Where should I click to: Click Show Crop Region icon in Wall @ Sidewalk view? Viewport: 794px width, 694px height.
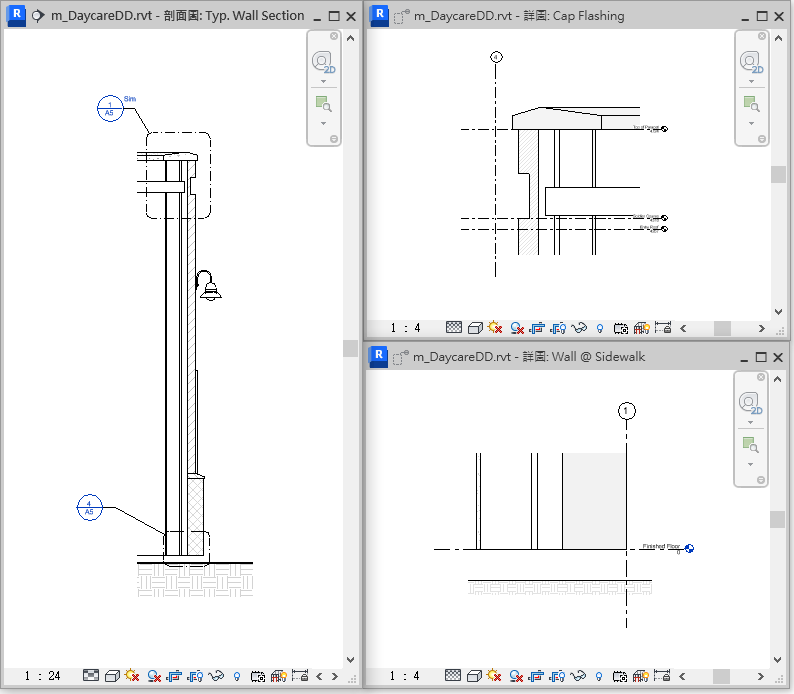[557, 675]
